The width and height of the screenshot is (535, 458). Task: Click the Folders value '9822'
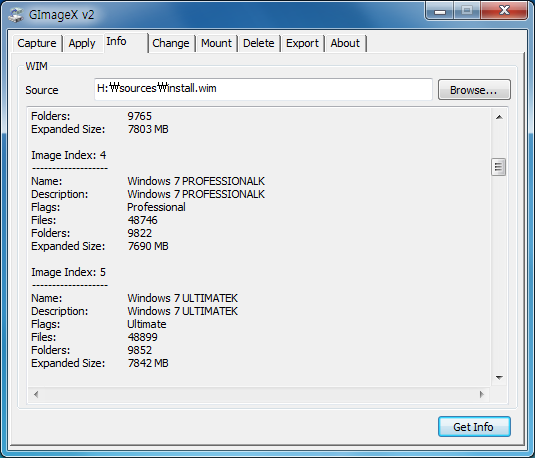(x=140, y=233)
